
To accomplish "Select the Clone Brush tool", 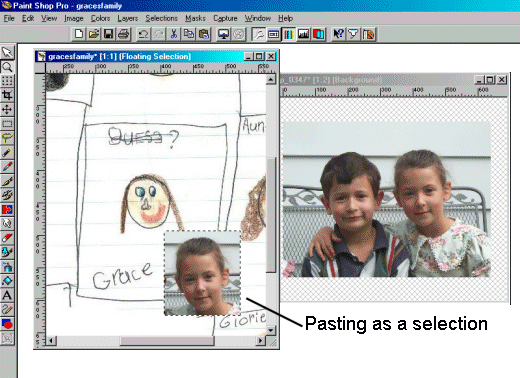I will pyautogui.click(x=7, y=195).
